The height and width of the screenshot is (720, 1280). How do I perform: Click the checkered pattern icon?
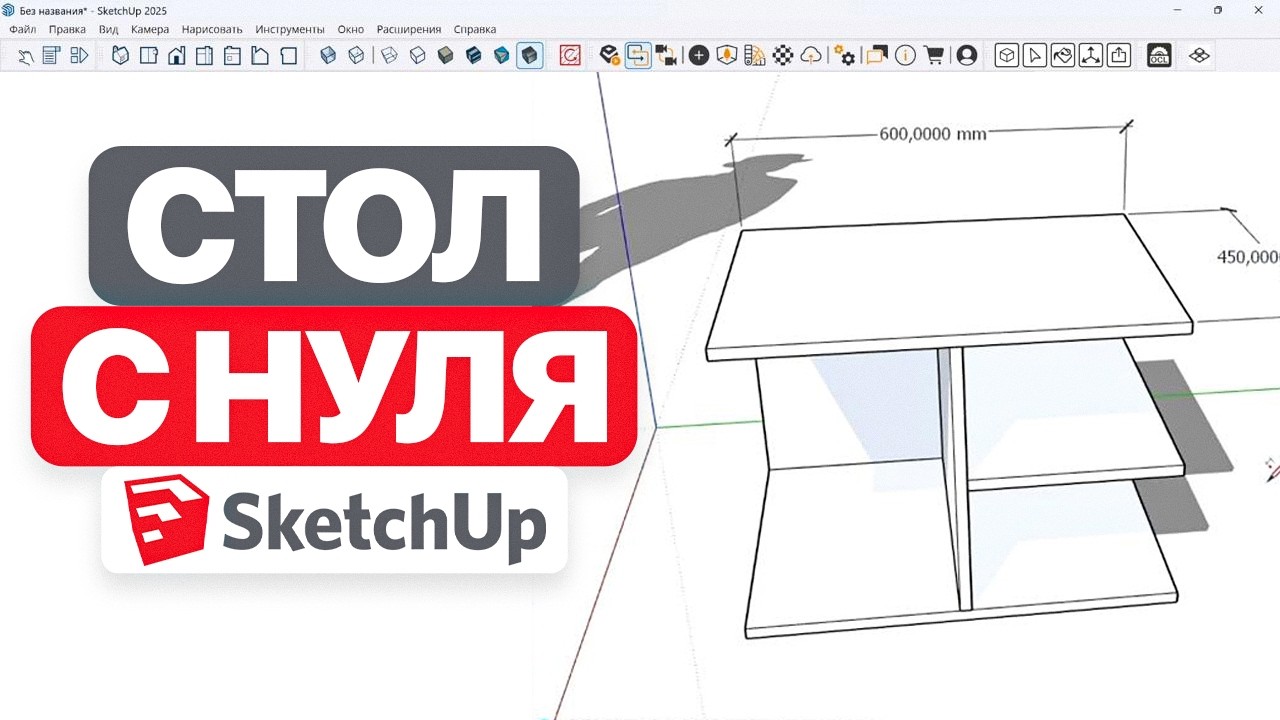point(784,56)
